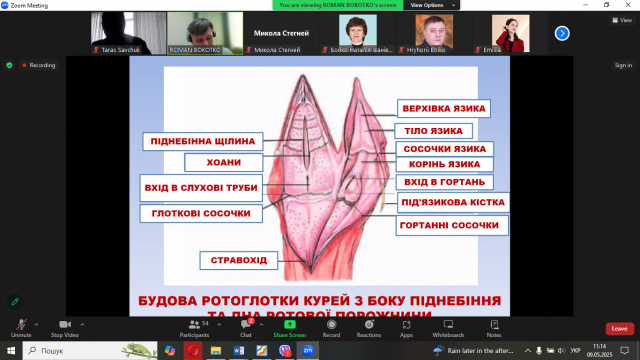Select Emilia's video thumbnail

(x=510, y=33)
